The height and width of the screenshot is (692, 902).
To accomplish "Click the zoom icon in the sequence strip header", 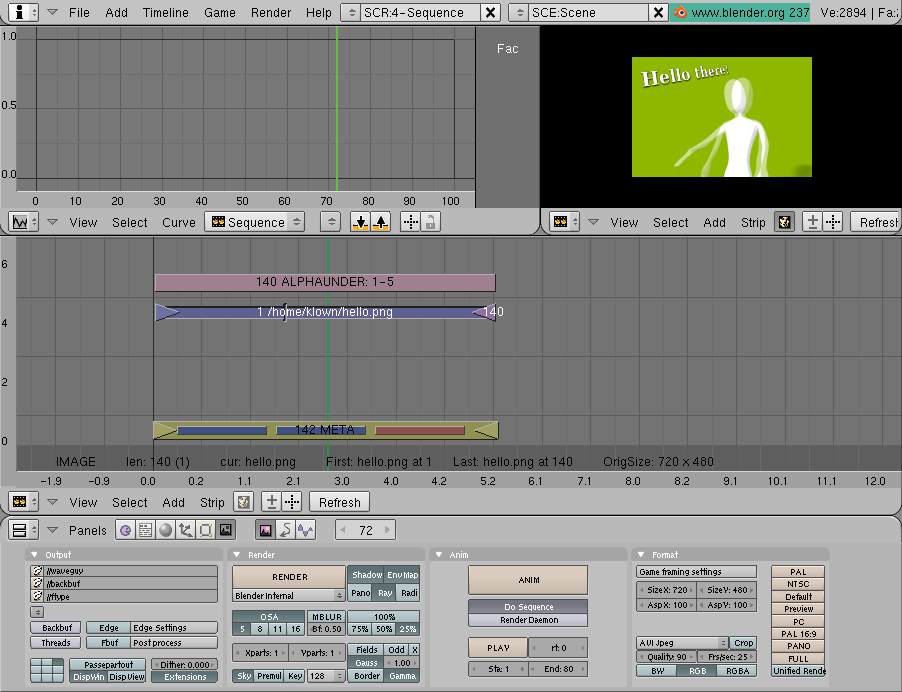I will point(272,502).
